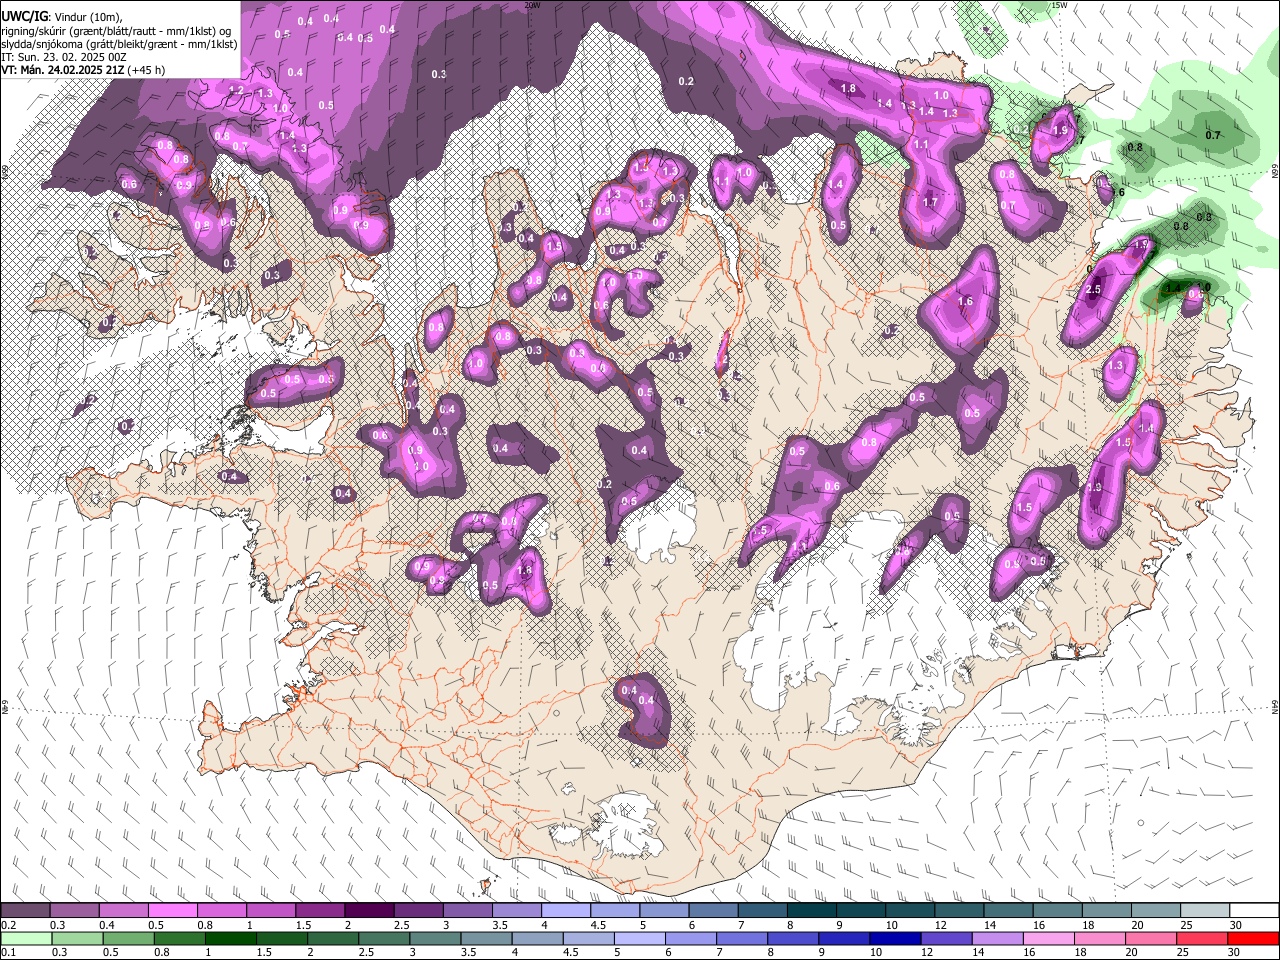This screenshot has height=960, width=1280.
Task: Click the 0.2 label in the upper legend
Action: point(8,925)
